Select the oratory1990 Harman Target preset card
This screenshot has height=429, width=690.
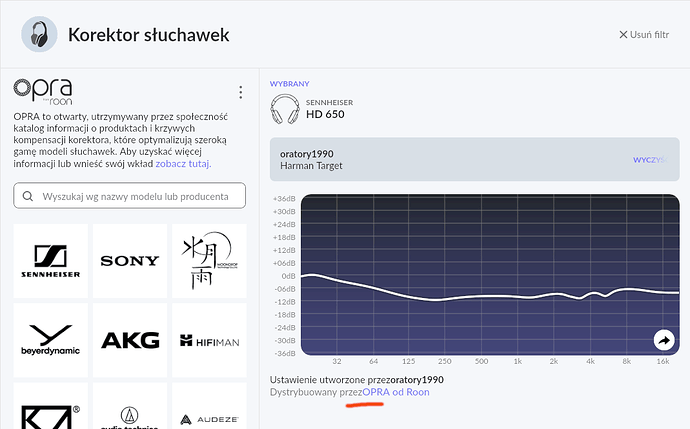pos(474,159)
